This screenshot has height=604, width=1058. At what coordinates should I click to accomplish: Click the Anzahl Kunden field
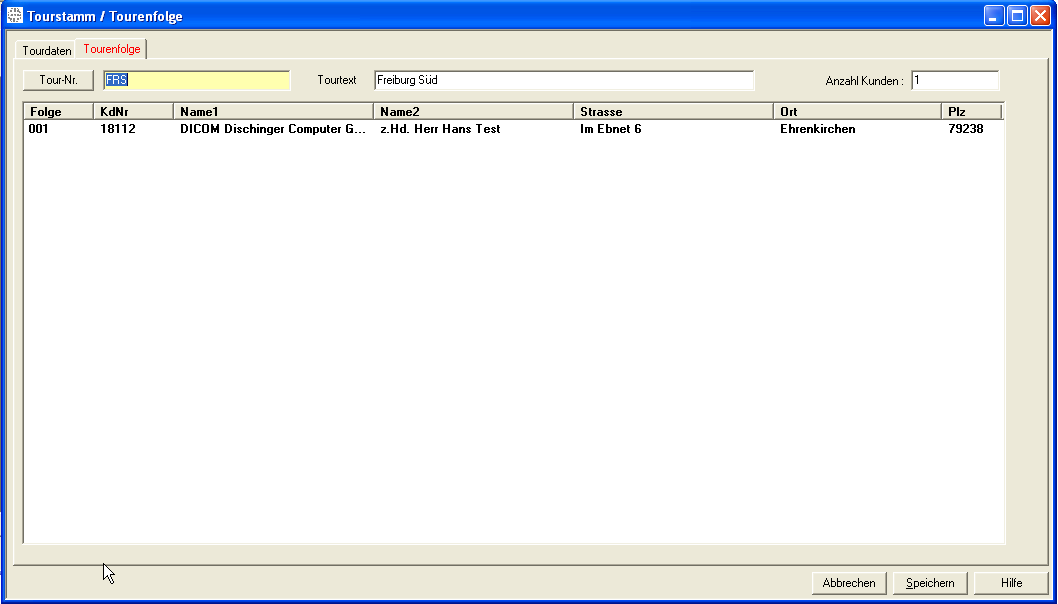[954, 80]
